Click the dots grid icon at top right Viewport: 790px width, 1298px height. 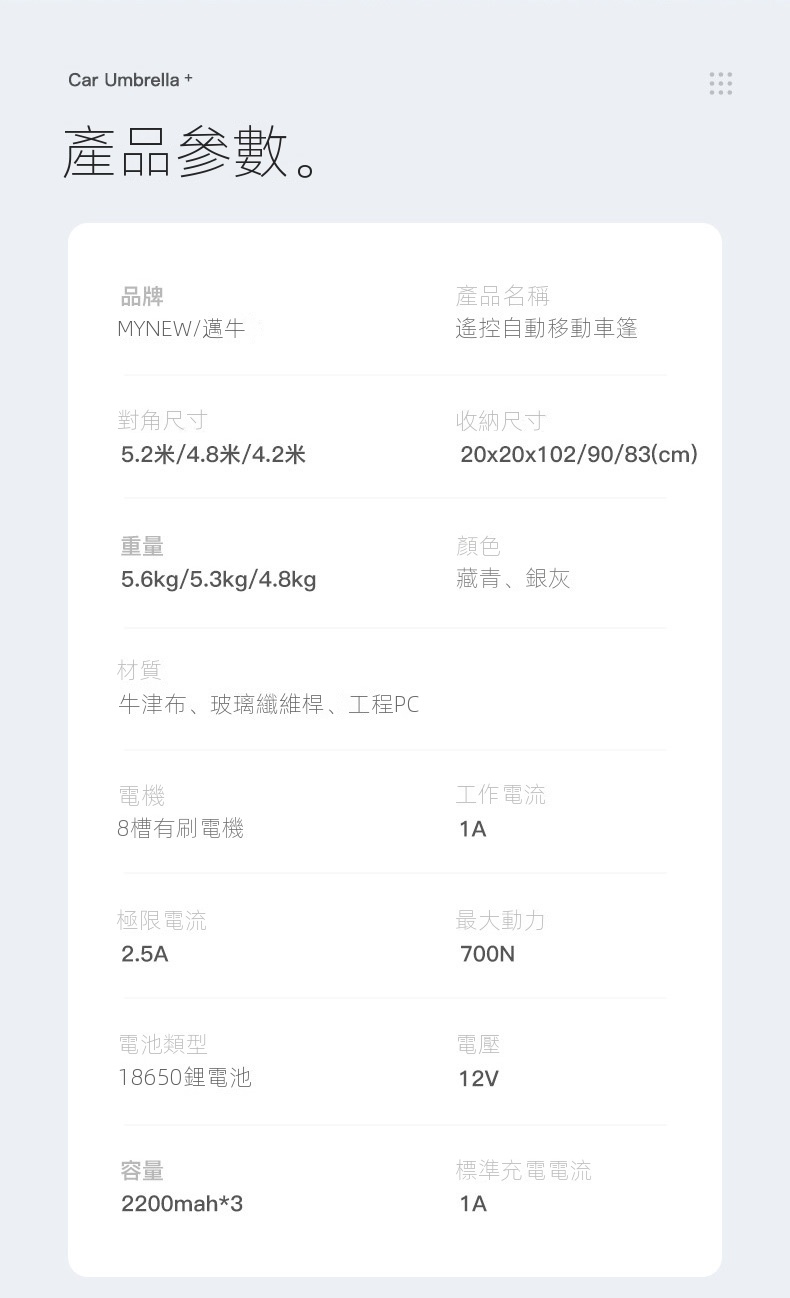click(720, 83)
